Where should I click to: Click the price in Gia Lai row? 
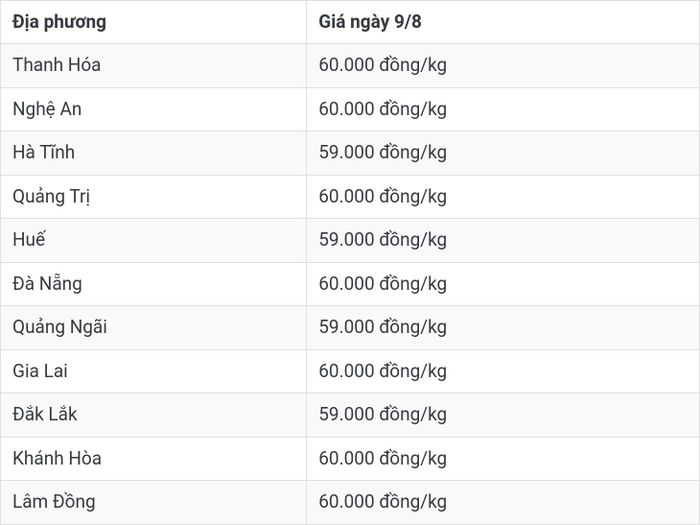pos(383,371)
